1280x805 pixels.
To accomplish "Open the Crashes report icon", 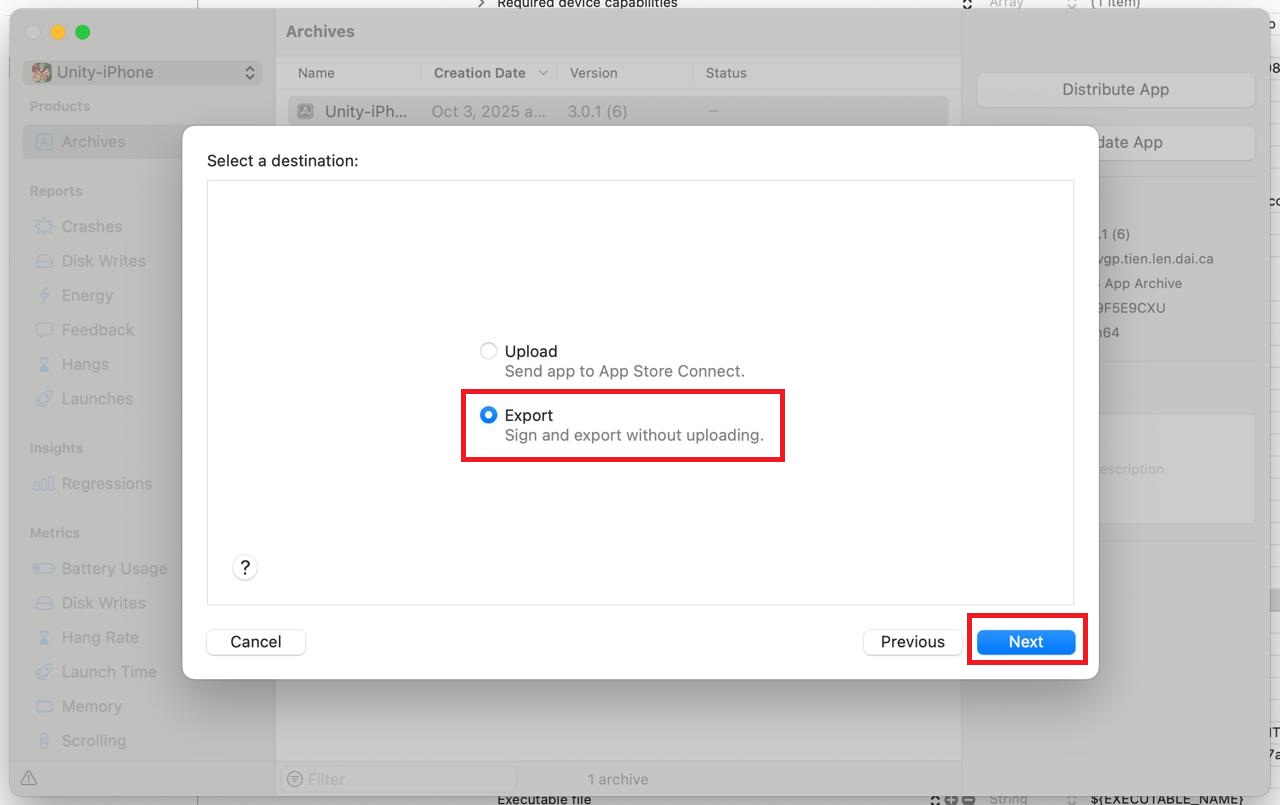I will pyautogui.click(x=44, y=227).
